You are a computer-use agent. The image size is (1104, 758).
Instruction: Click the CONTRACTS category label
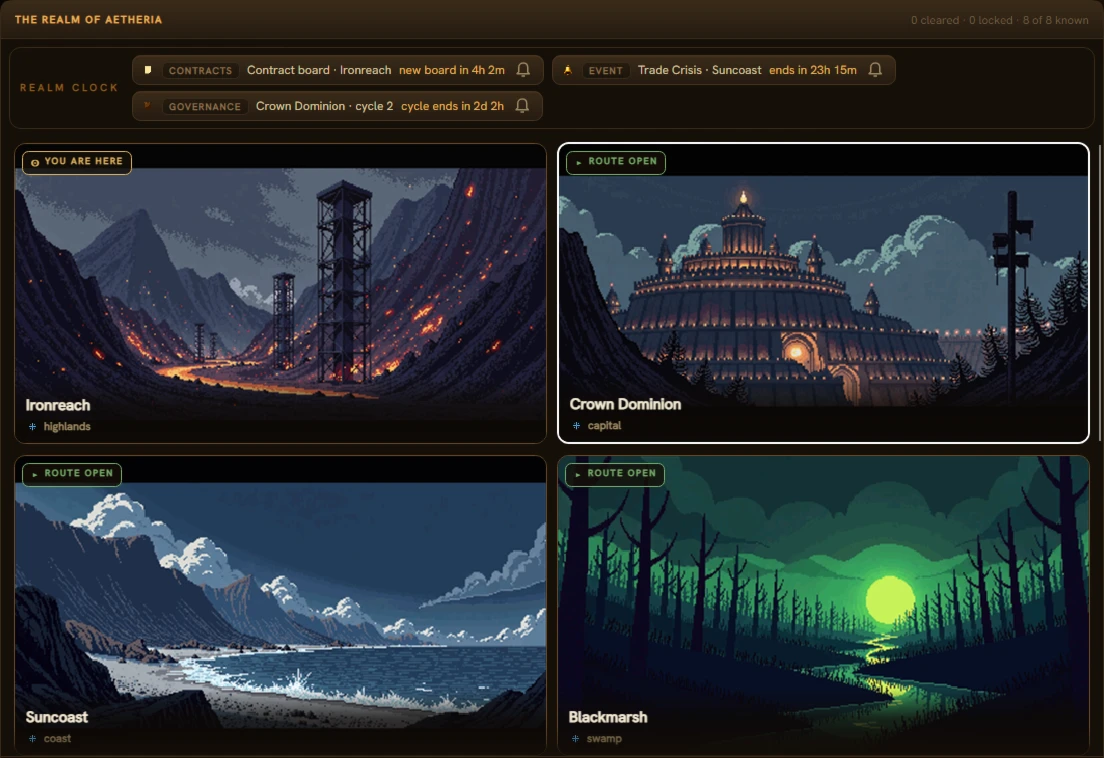(x=200, y=70)
